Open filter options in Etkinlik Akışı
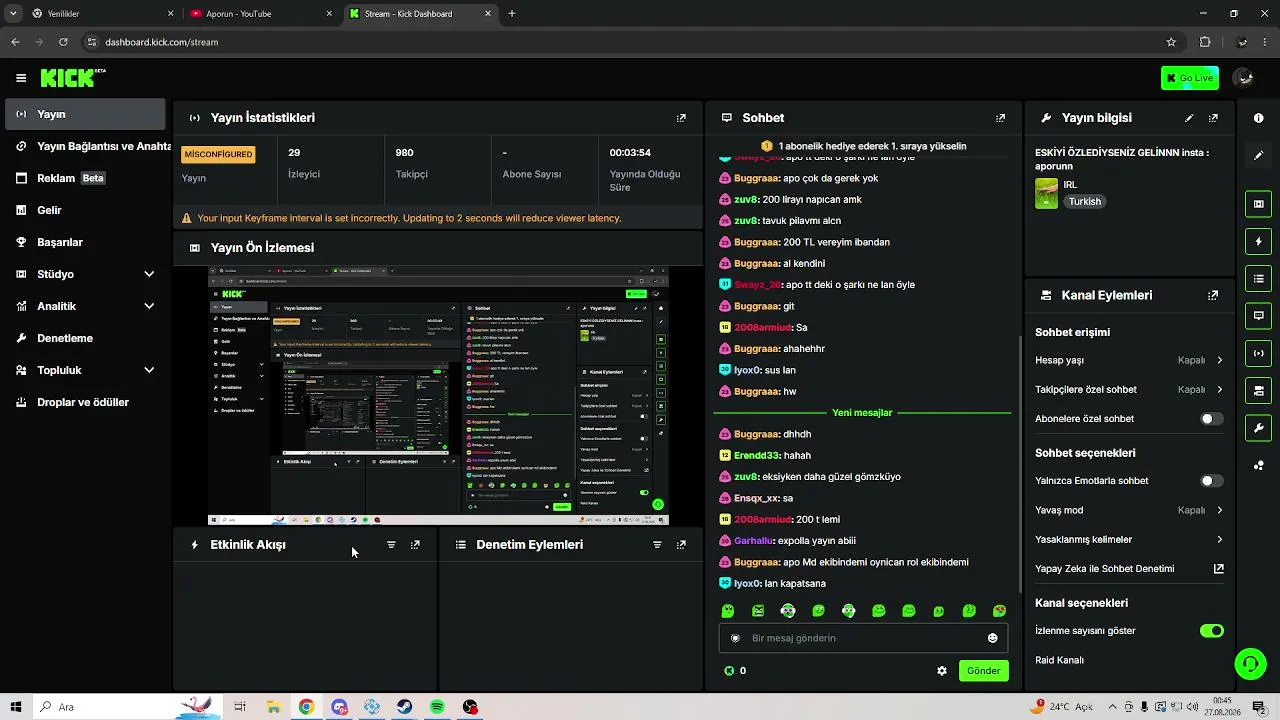1280x720 pixels. click(x=391, y=545)
